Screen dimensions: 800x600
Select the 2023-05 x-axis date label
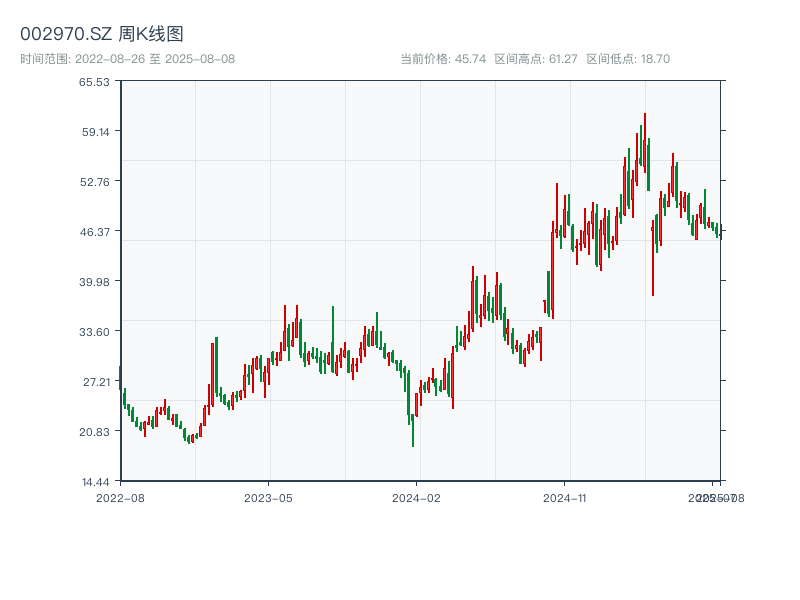[268, 497]
